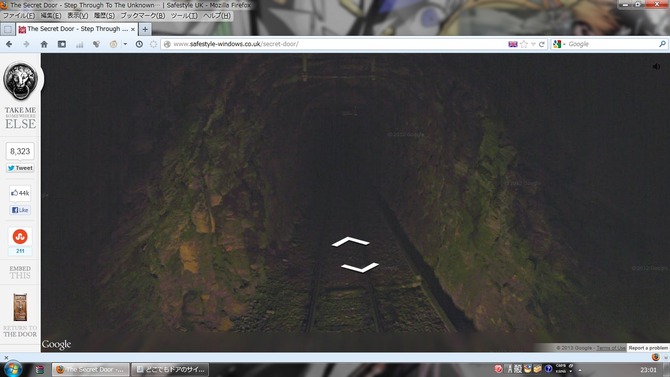This screenshot has height=377, width=670.
Task: Expand the bookmark star dropdown arrow
Action: pyautogui.click(x=533, y=44)
